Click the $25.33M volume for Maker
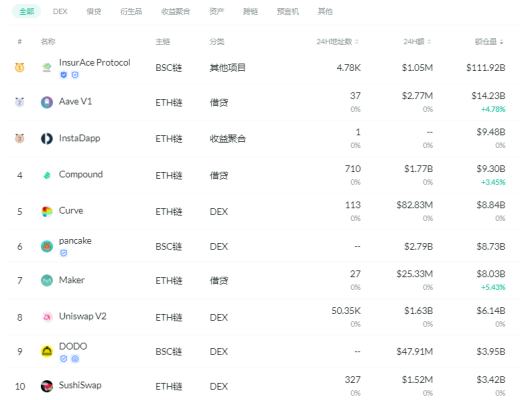The height and width of the screenshot is (400, 520). pyautogui.click(x=415, y=274)
